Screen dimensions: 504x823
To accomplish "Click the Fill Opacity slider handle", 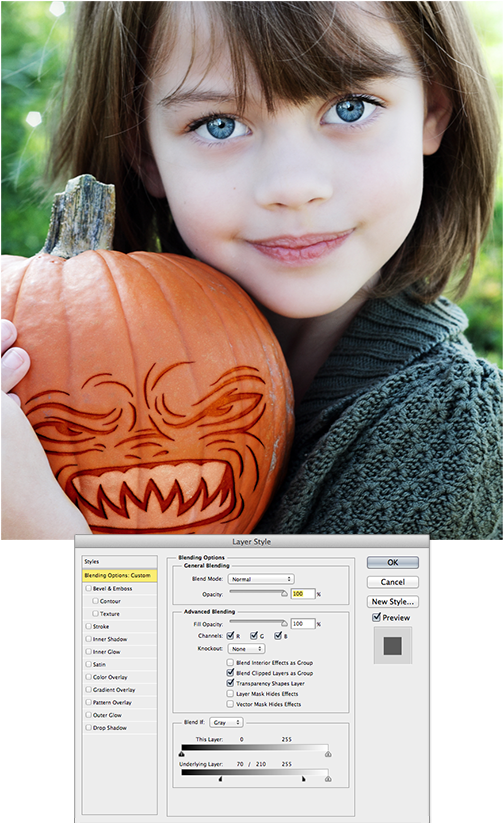I will [x=285, y=624].
